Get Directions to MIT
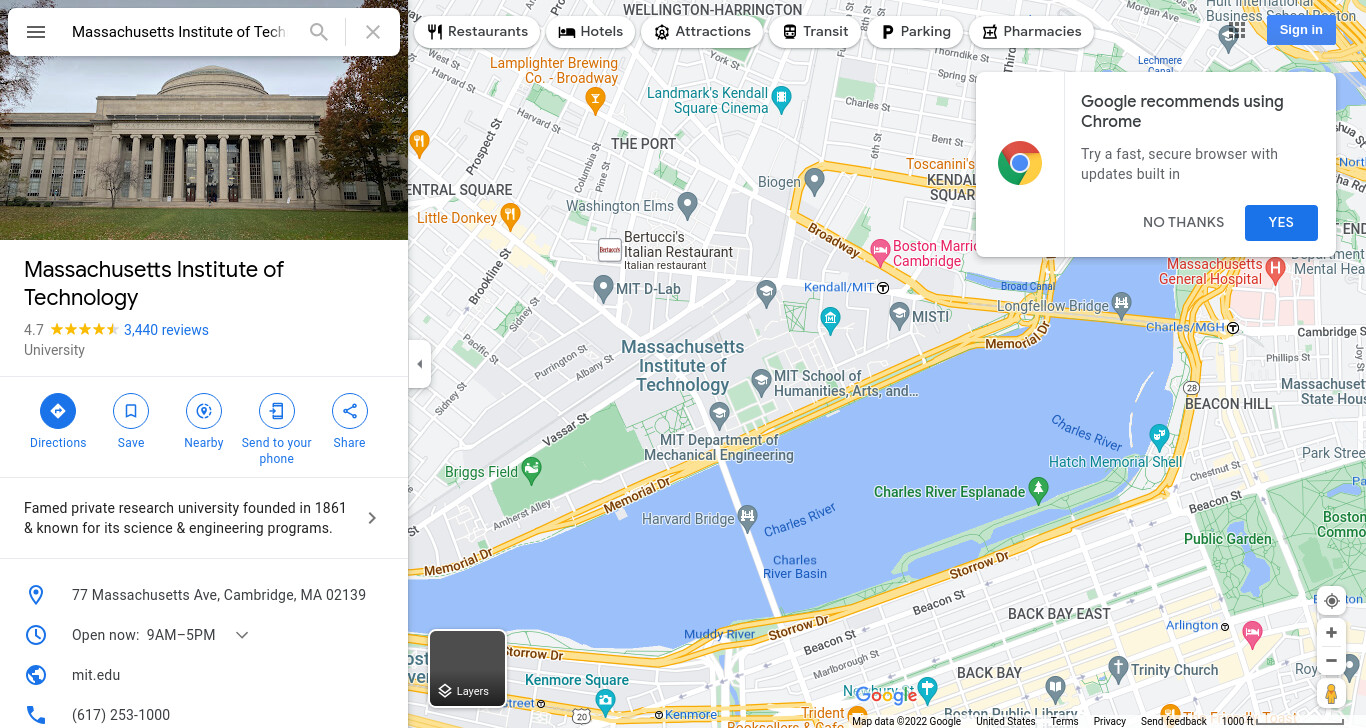 [x=58, y=422]
